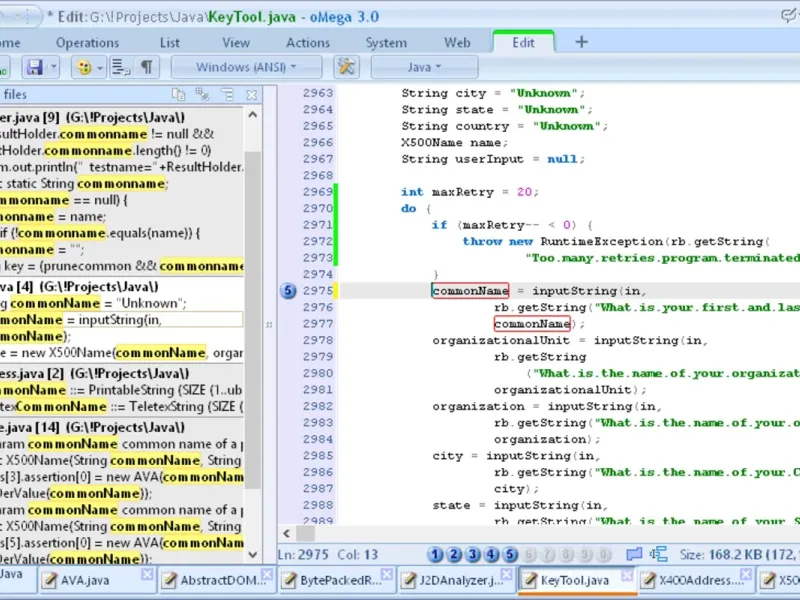The height and width of the screenshot is (600, 800).
Task: Click inactive bookmark 0 in status bar
Action: (604, 554)
